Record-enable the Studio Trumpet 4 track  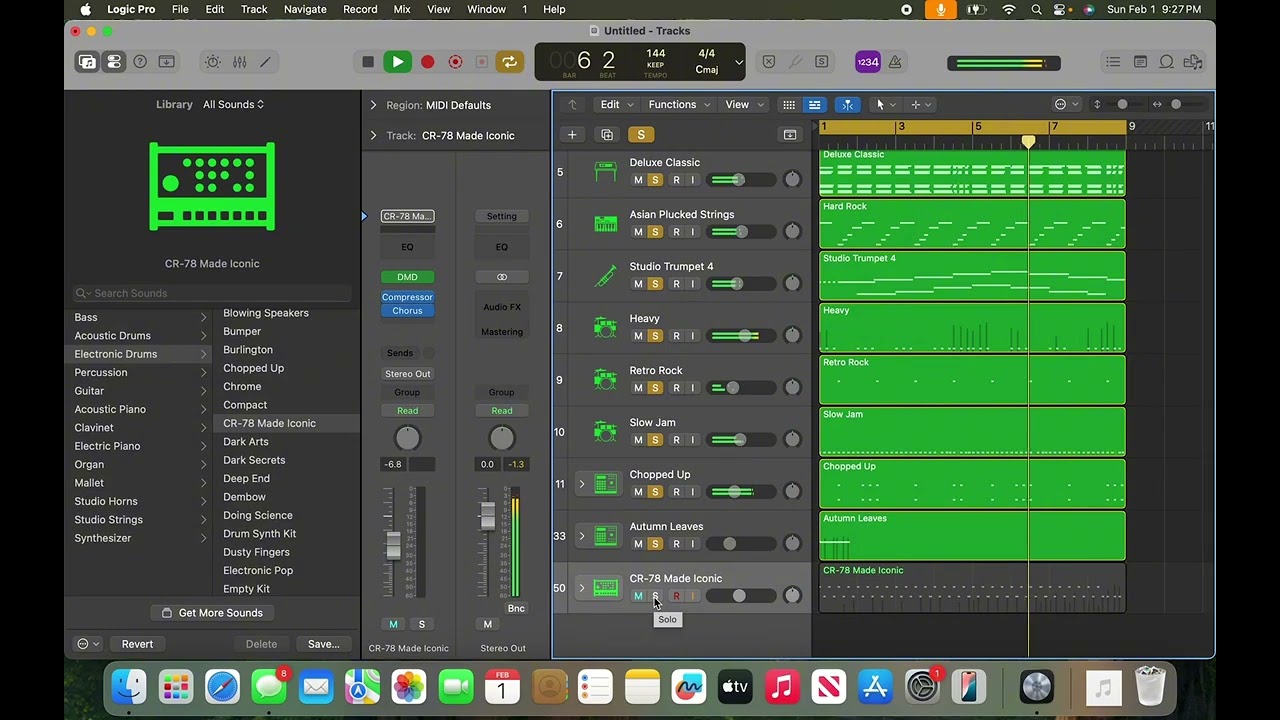[676, 284]
